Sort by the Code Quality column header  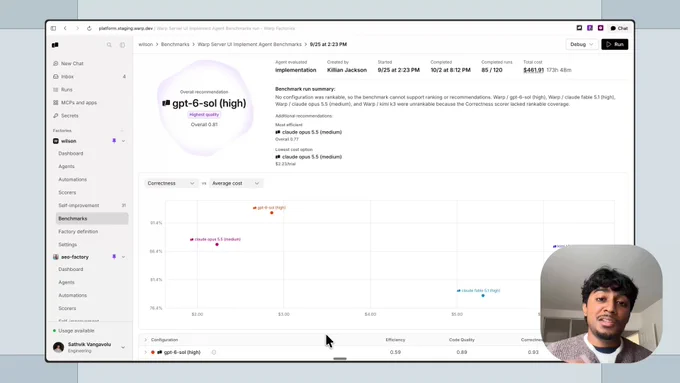point(461,340)
